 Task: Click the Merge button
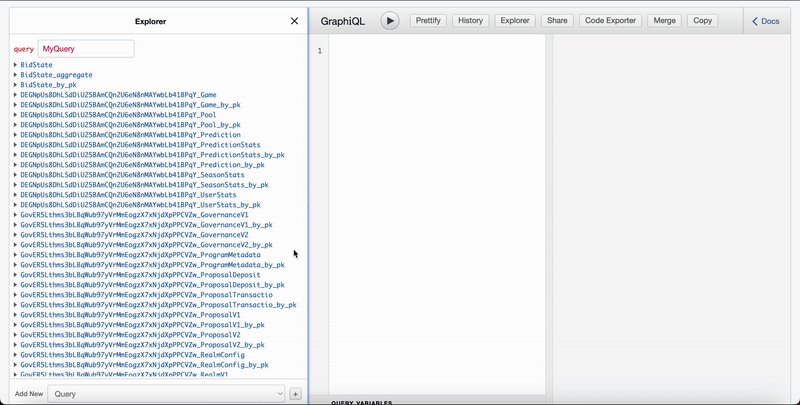point(663,20)
